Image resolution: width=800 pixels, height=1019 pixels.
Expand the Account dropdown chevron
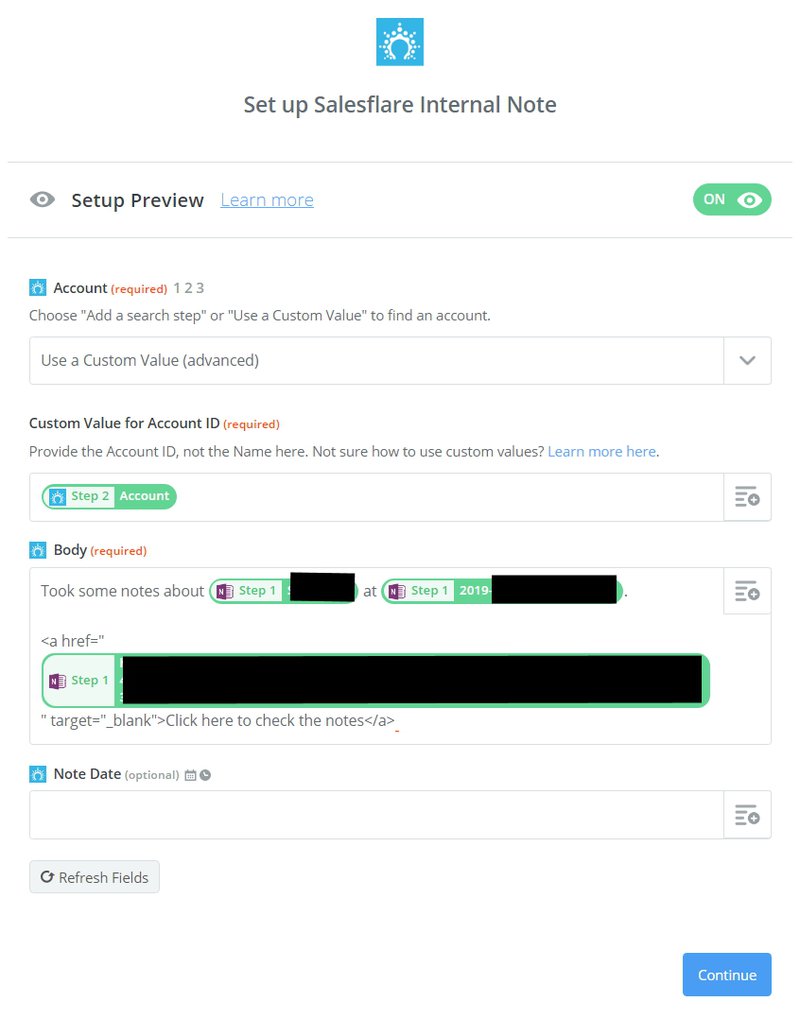pyautogui.click(x=747, y=360)
